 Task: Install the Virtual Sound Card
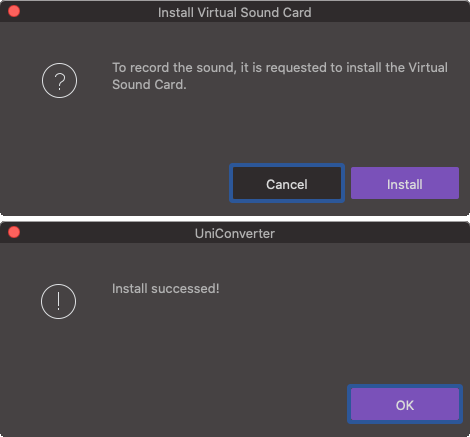click(x=405, y=183)
